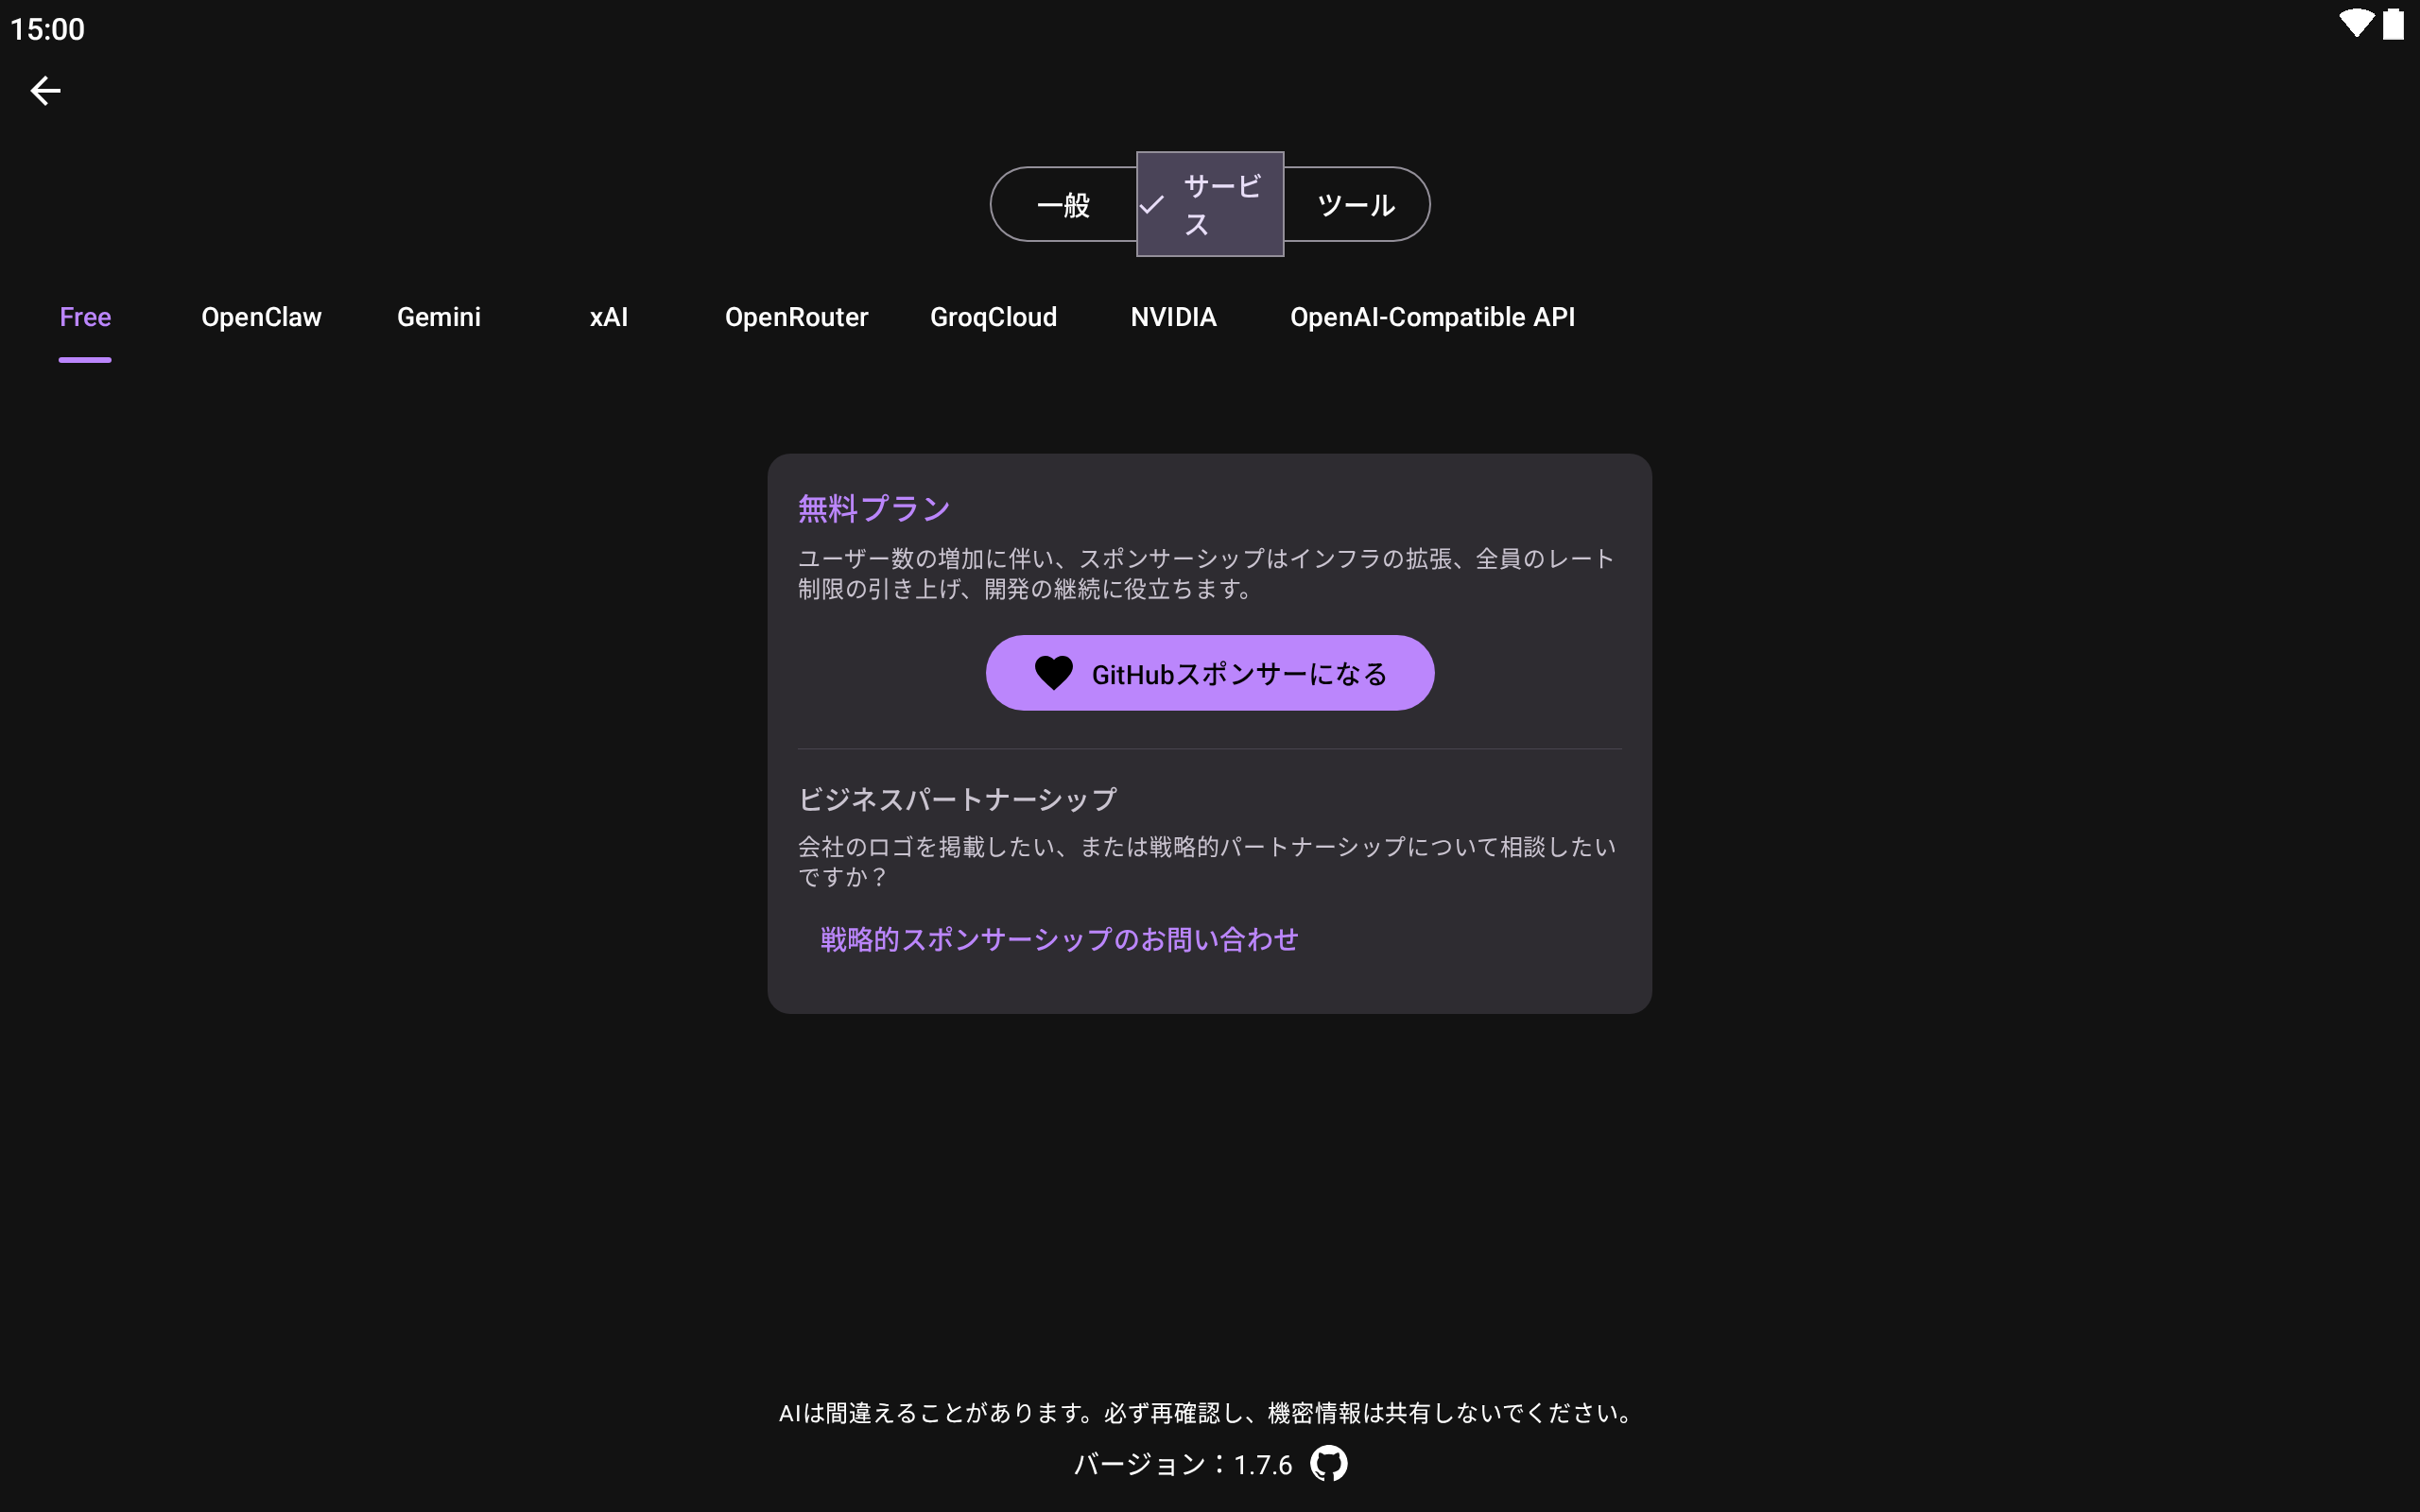Go to the GroqCloud tab
Screen dimensions: 2420x1512
coord(993,317)
